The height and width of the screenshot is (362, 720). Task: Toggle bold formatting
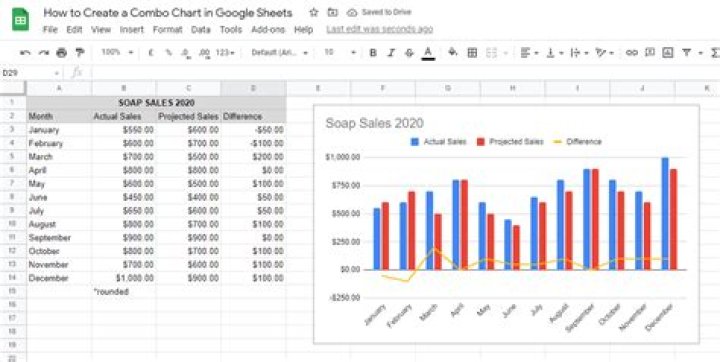pos(373,53)
